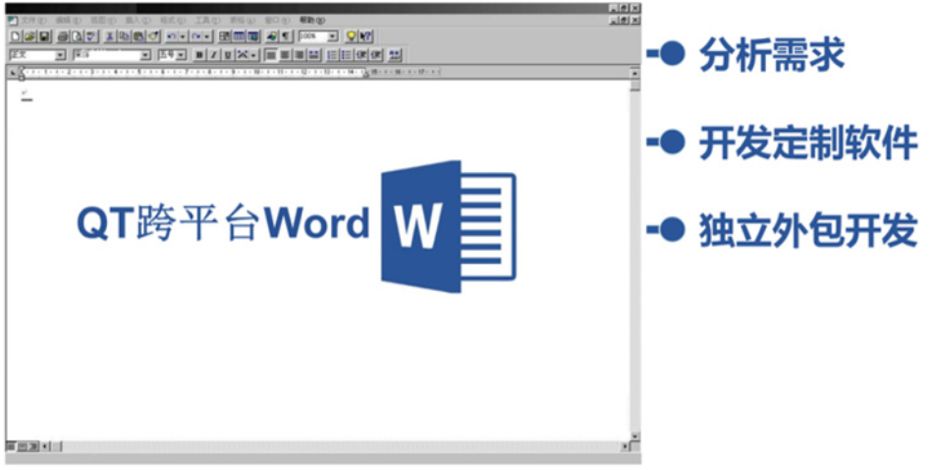
Task: Click the Insert Table grid icon
Action: point(239,36)
